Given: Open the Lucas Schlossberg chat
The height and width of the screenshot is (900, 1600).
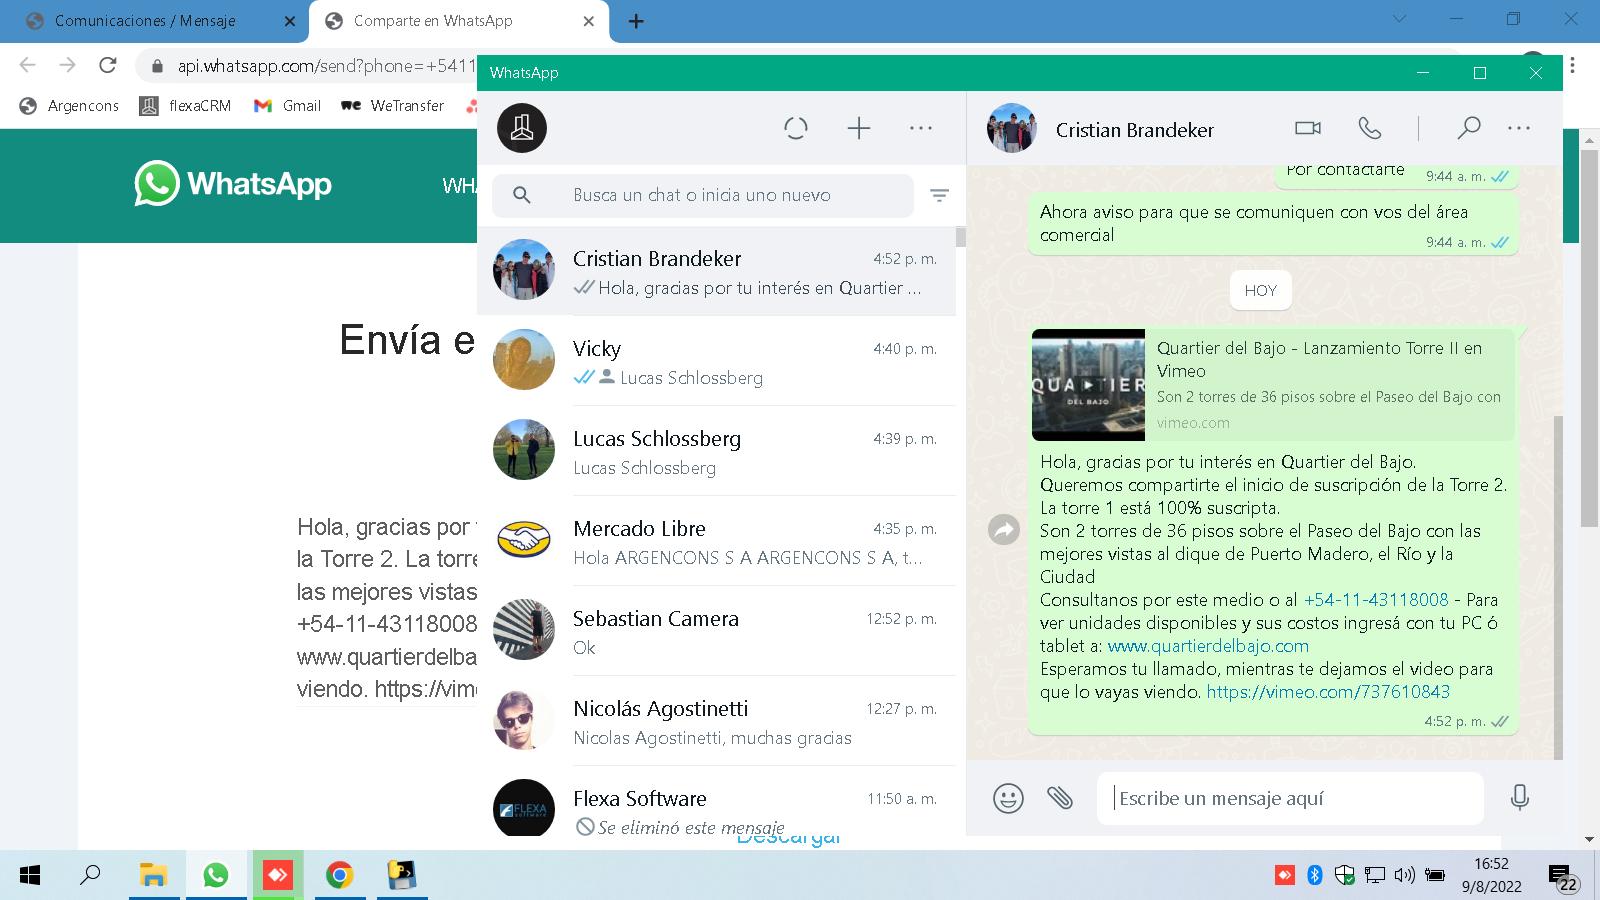Looking at the screenshot, I should [716, 451].
